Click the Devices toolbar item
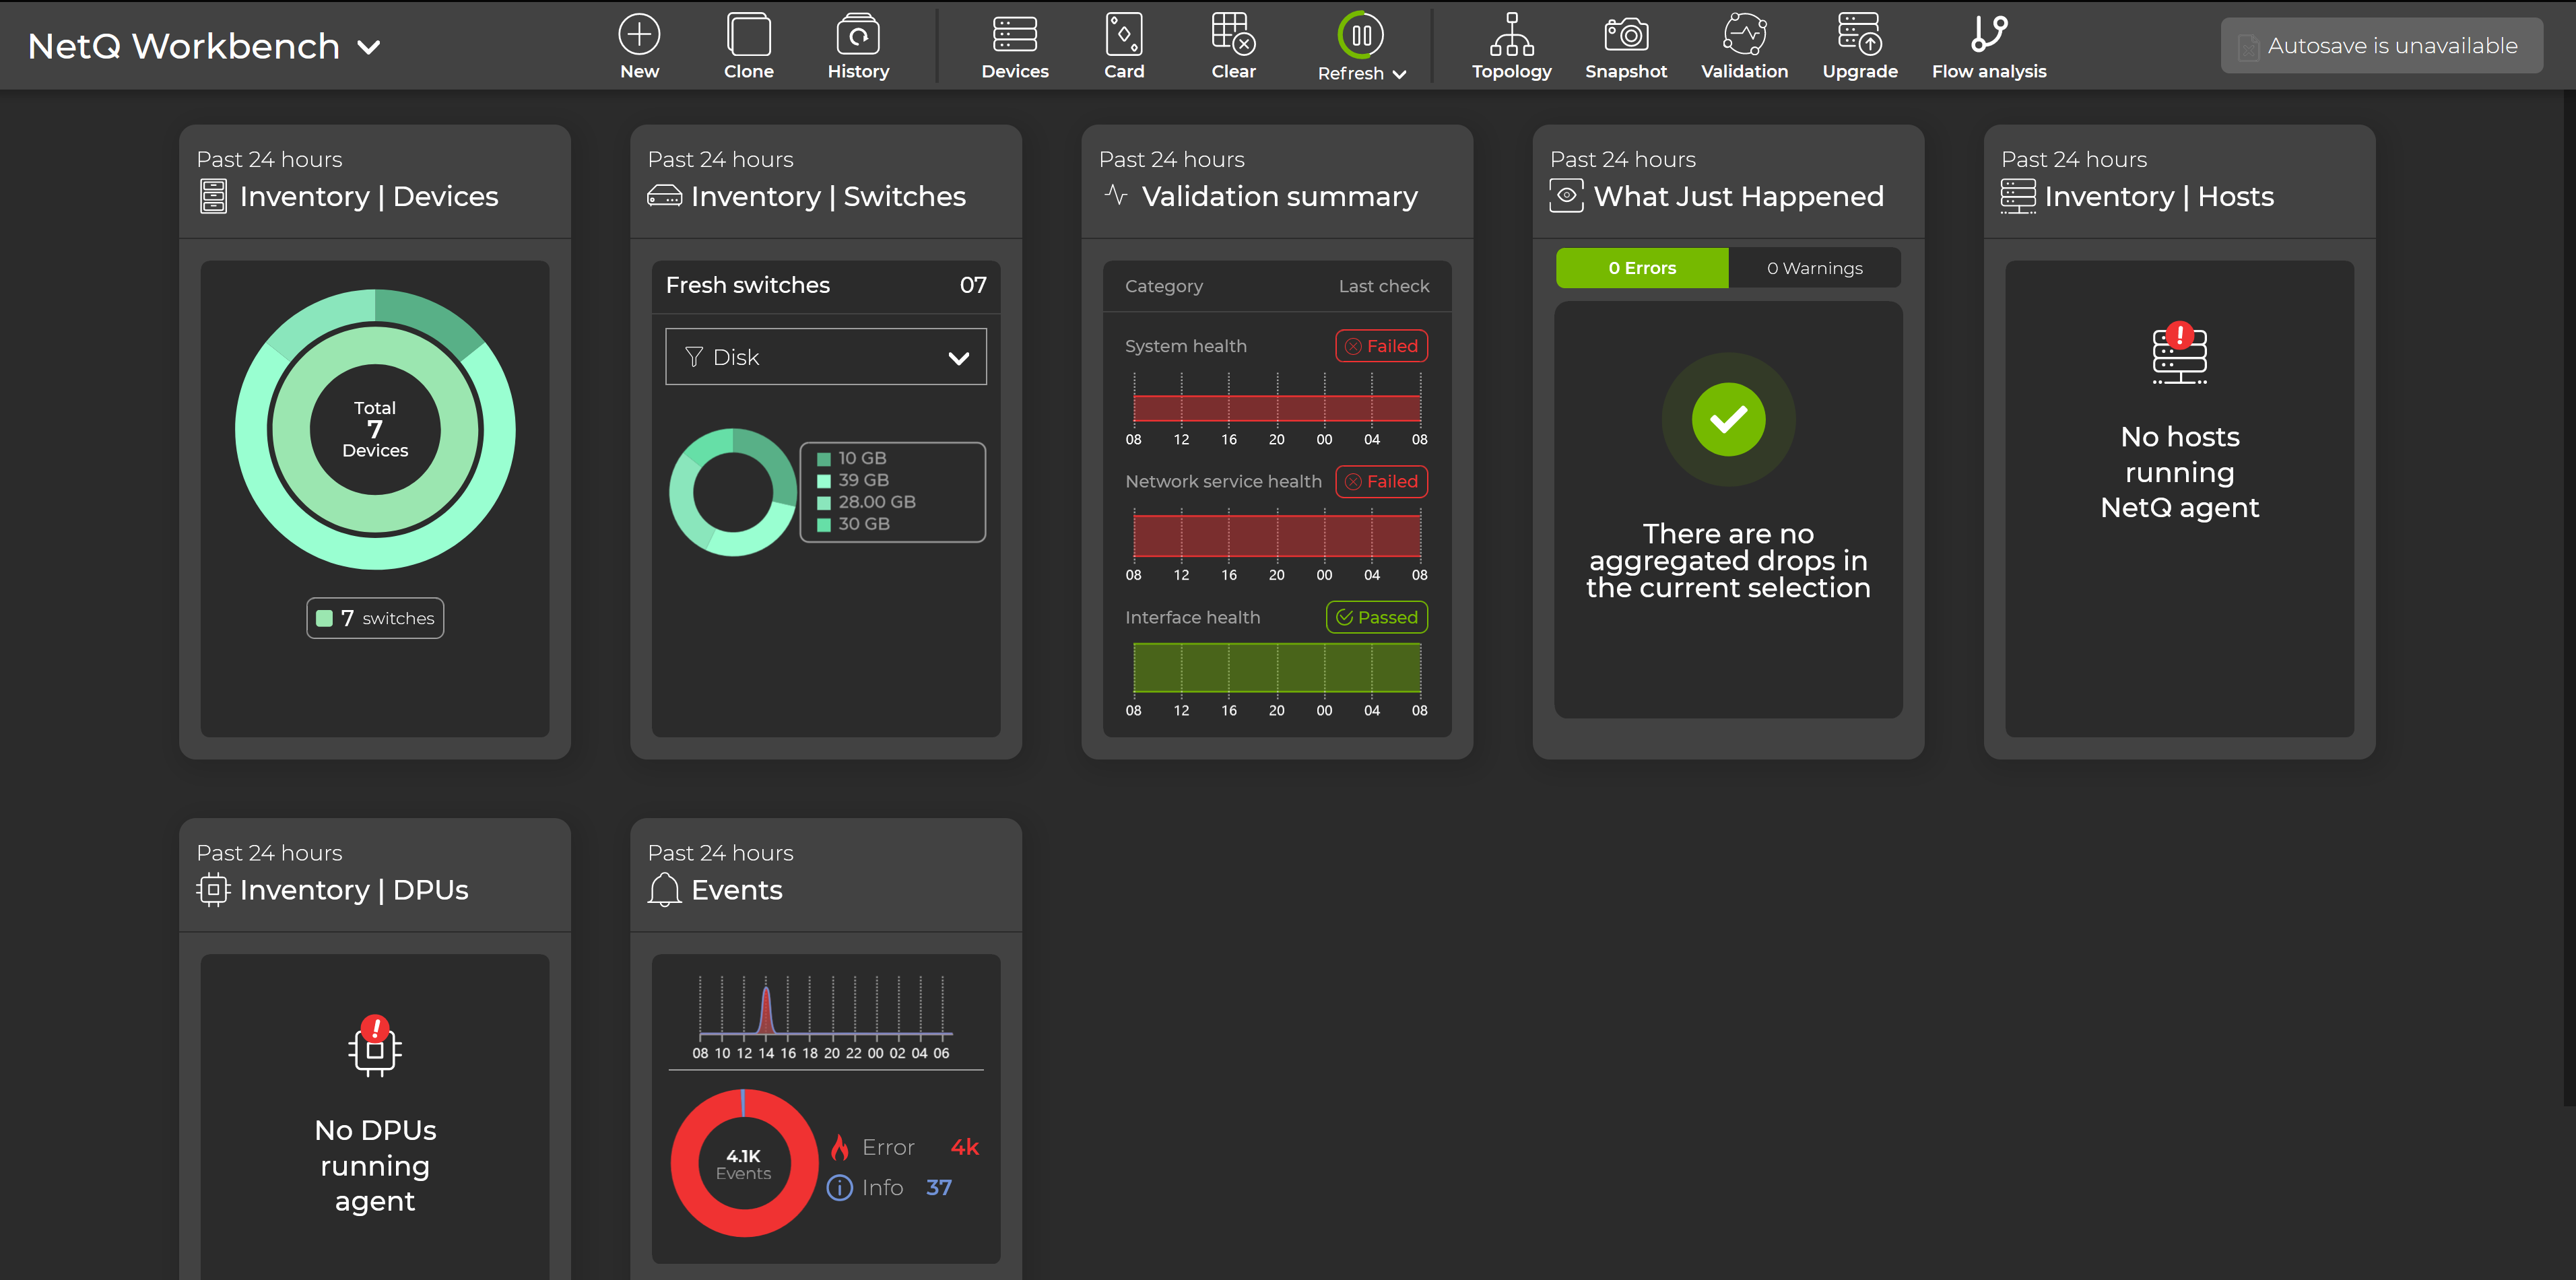The image size is (2576, 1280). (x=1014, y=44)
